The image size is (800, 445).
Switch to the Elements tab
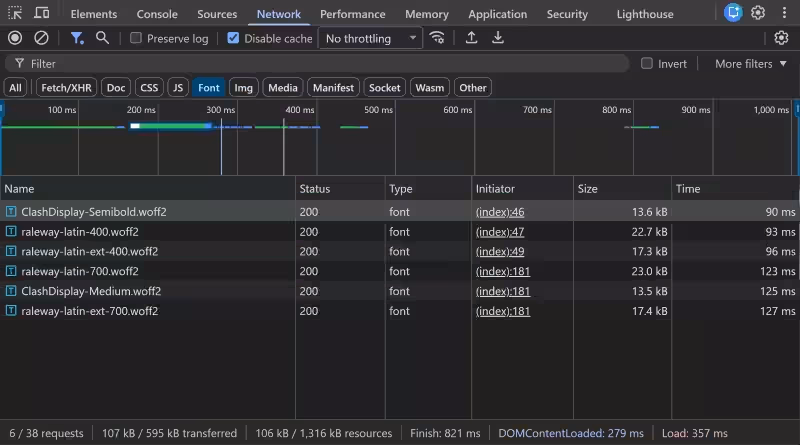point(93,14)
